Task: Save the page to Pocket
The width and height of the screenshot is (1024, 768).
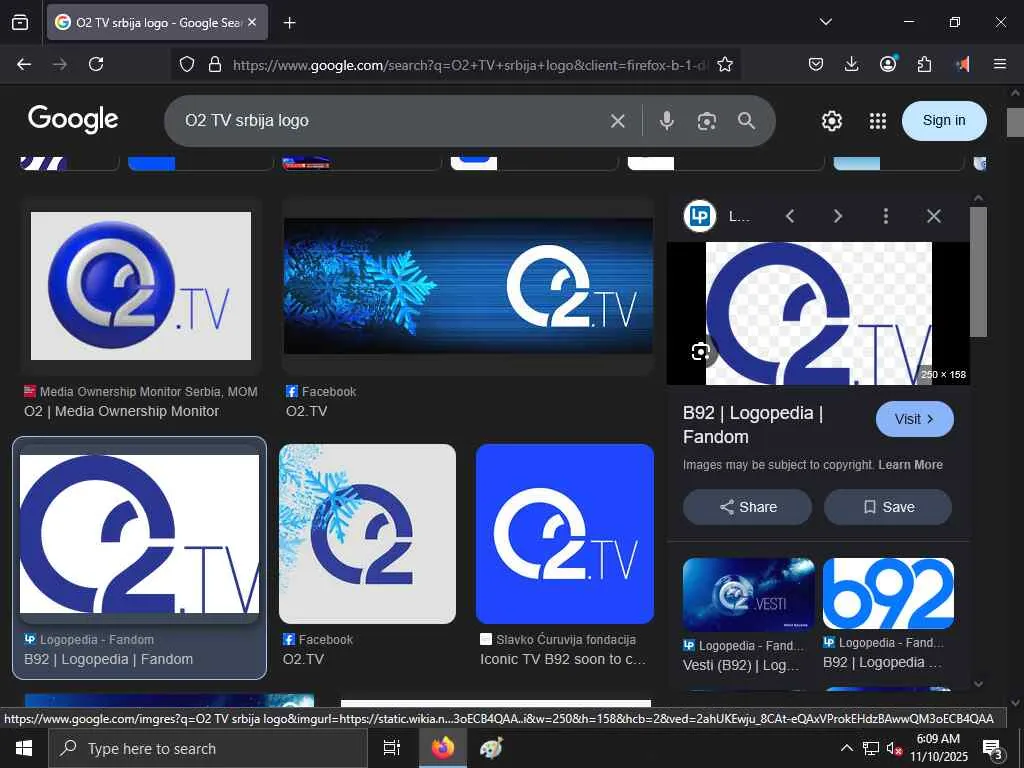Action: point(816,64)
